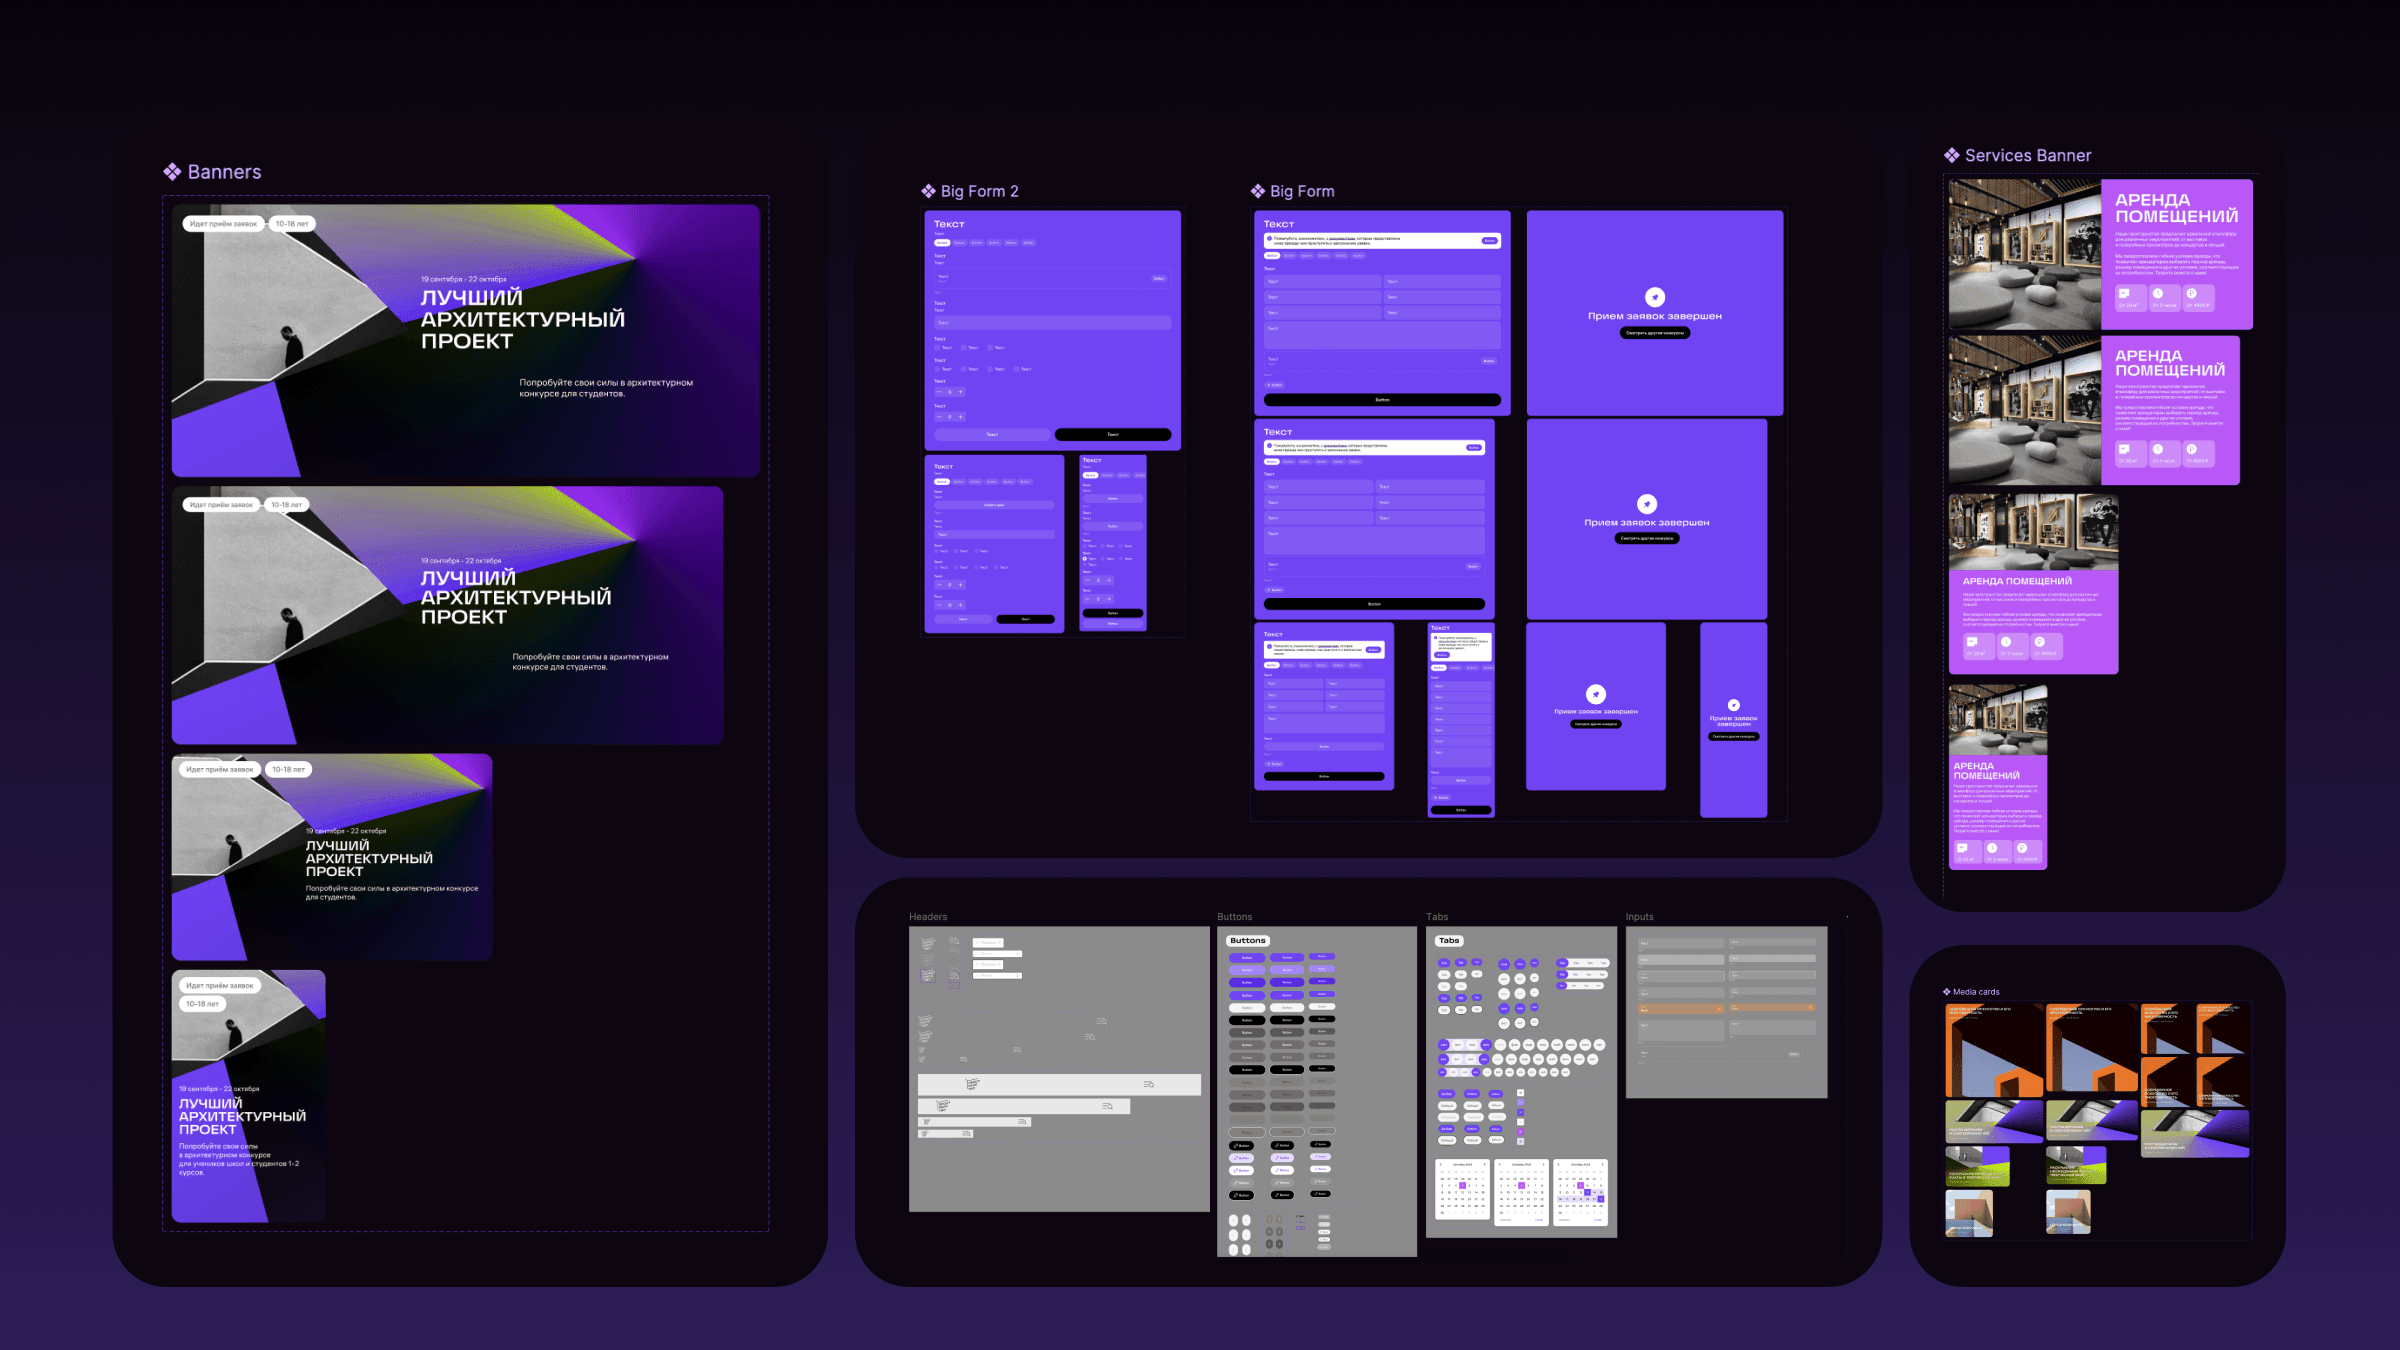Click menu search icon in widest white header

tap(1149, 1084)
